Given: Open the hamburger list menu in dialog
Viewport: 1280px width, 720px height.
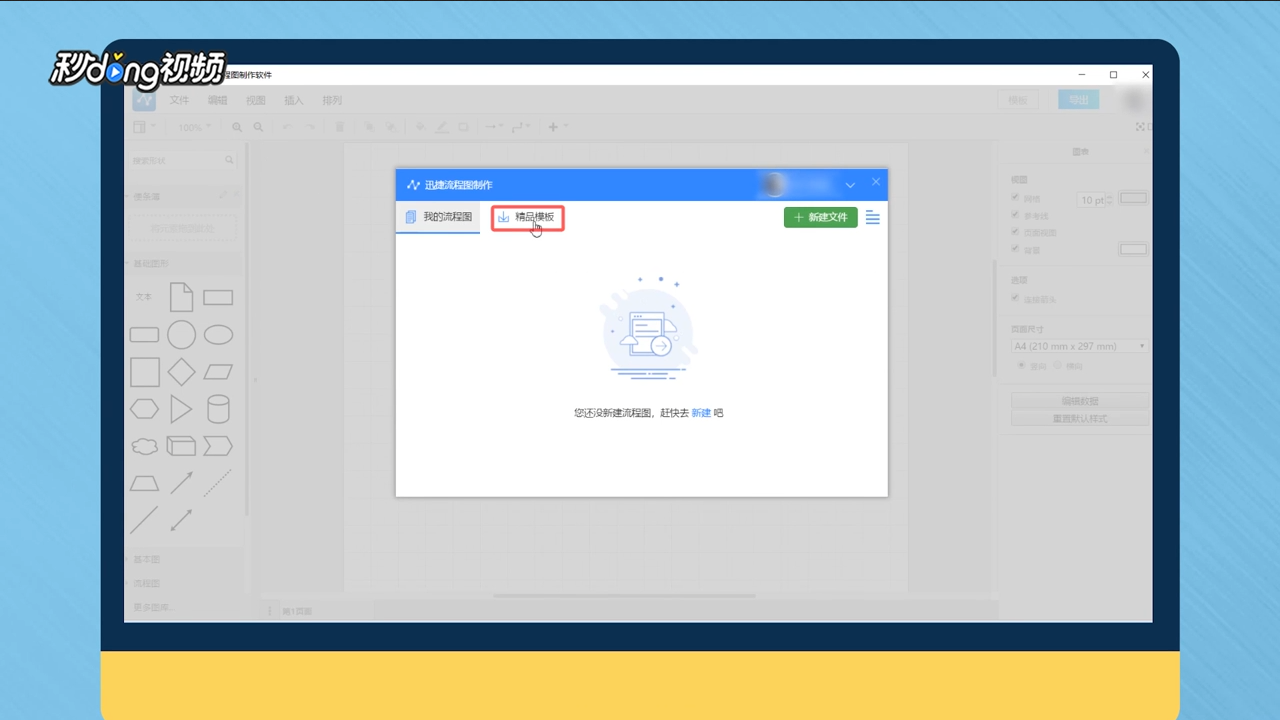Looking at the screenshot, I should (x=873, y=217).
